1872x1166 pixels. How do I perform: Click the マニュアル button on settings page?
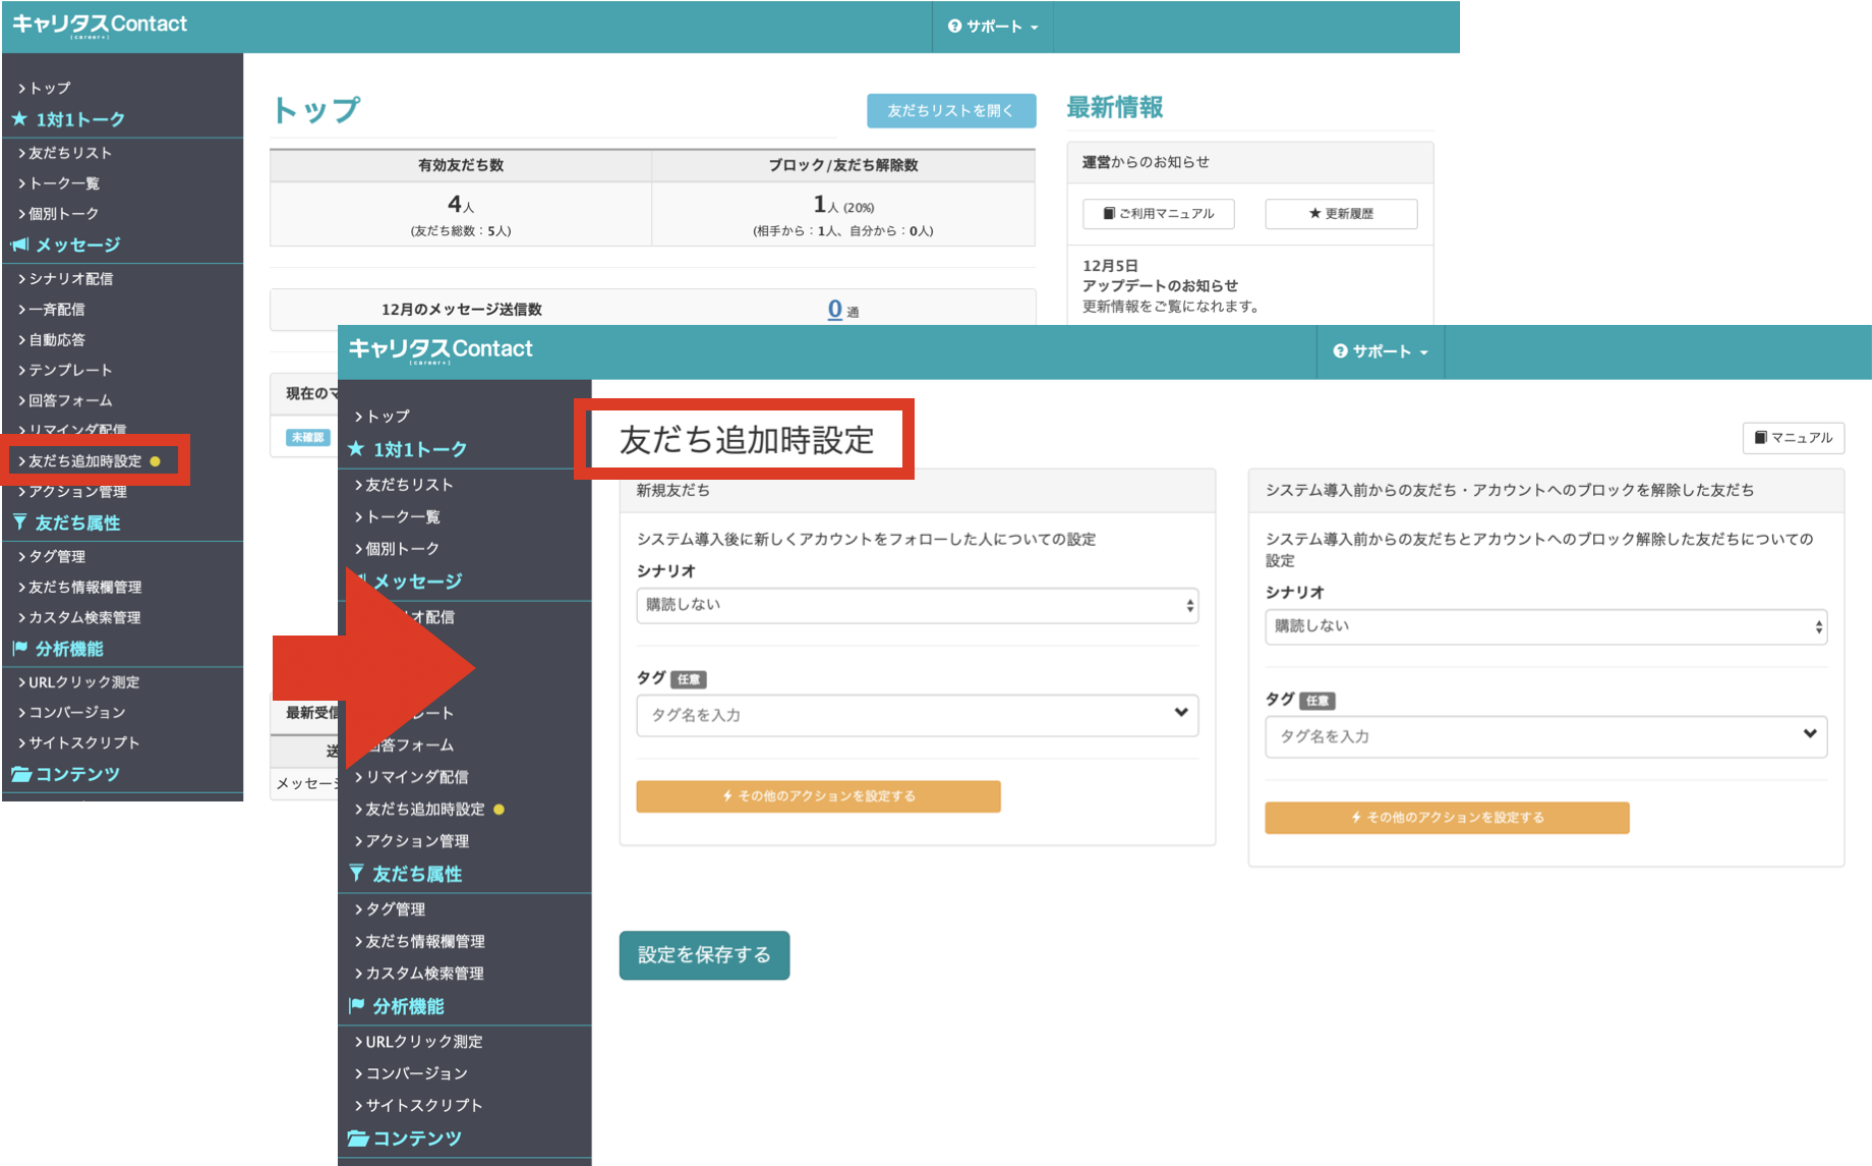1793,438
